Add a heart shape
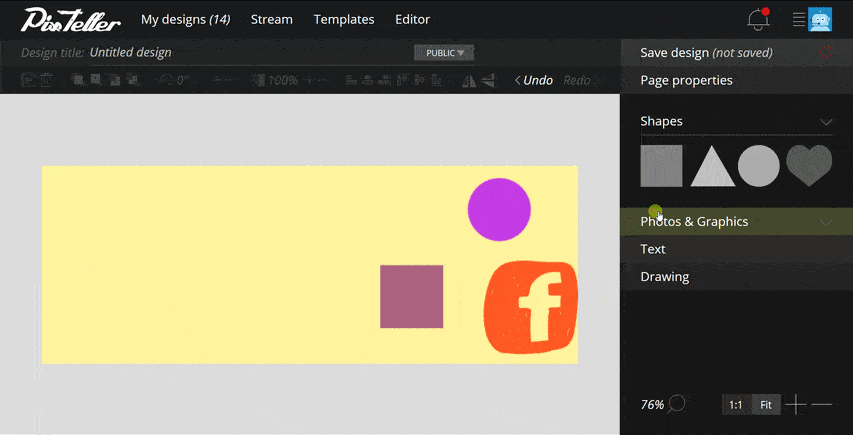Image resolution: width=853 pixels, height=435 pixels. pos(809,165)
